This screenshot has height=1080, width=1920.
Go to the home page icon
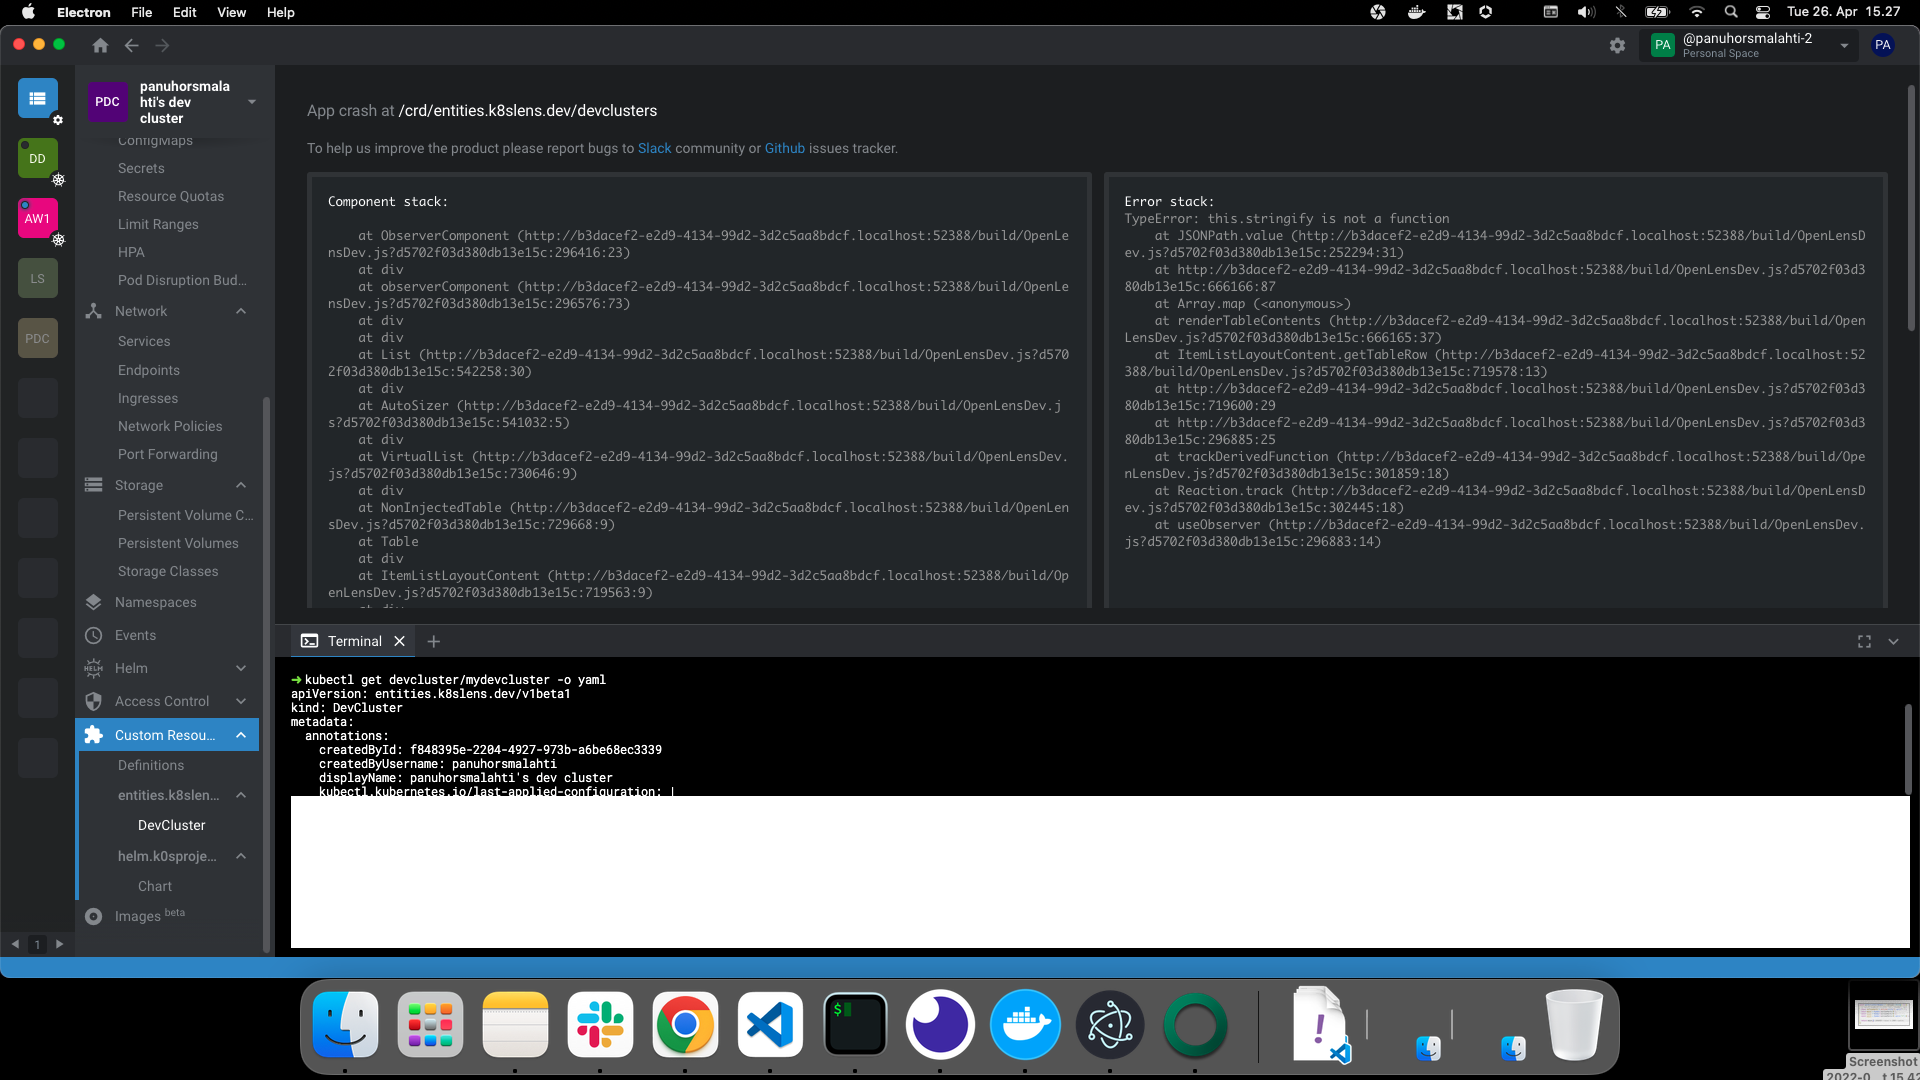[x=100, y=45]
